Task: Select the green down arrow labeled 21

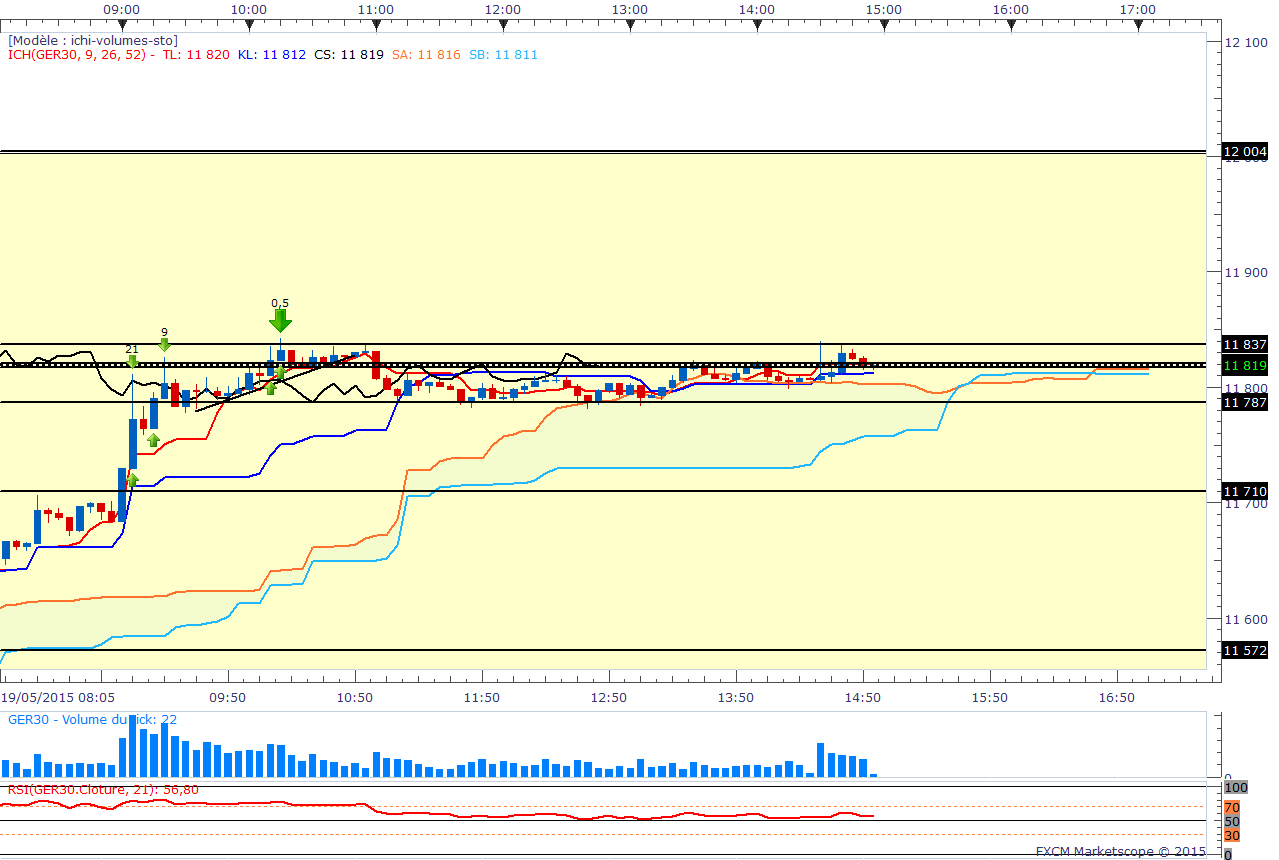Action: click(x=131, y=361)
